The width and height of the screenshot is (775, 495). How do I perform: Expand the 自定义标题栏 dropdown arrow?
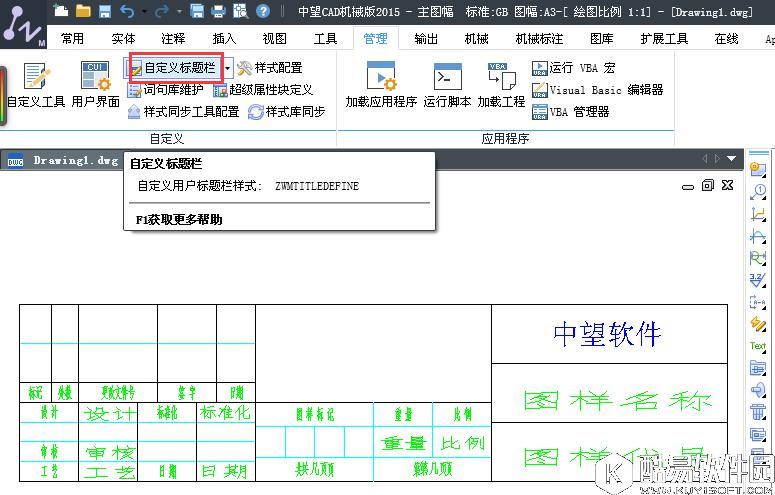(x=227, y=68)
